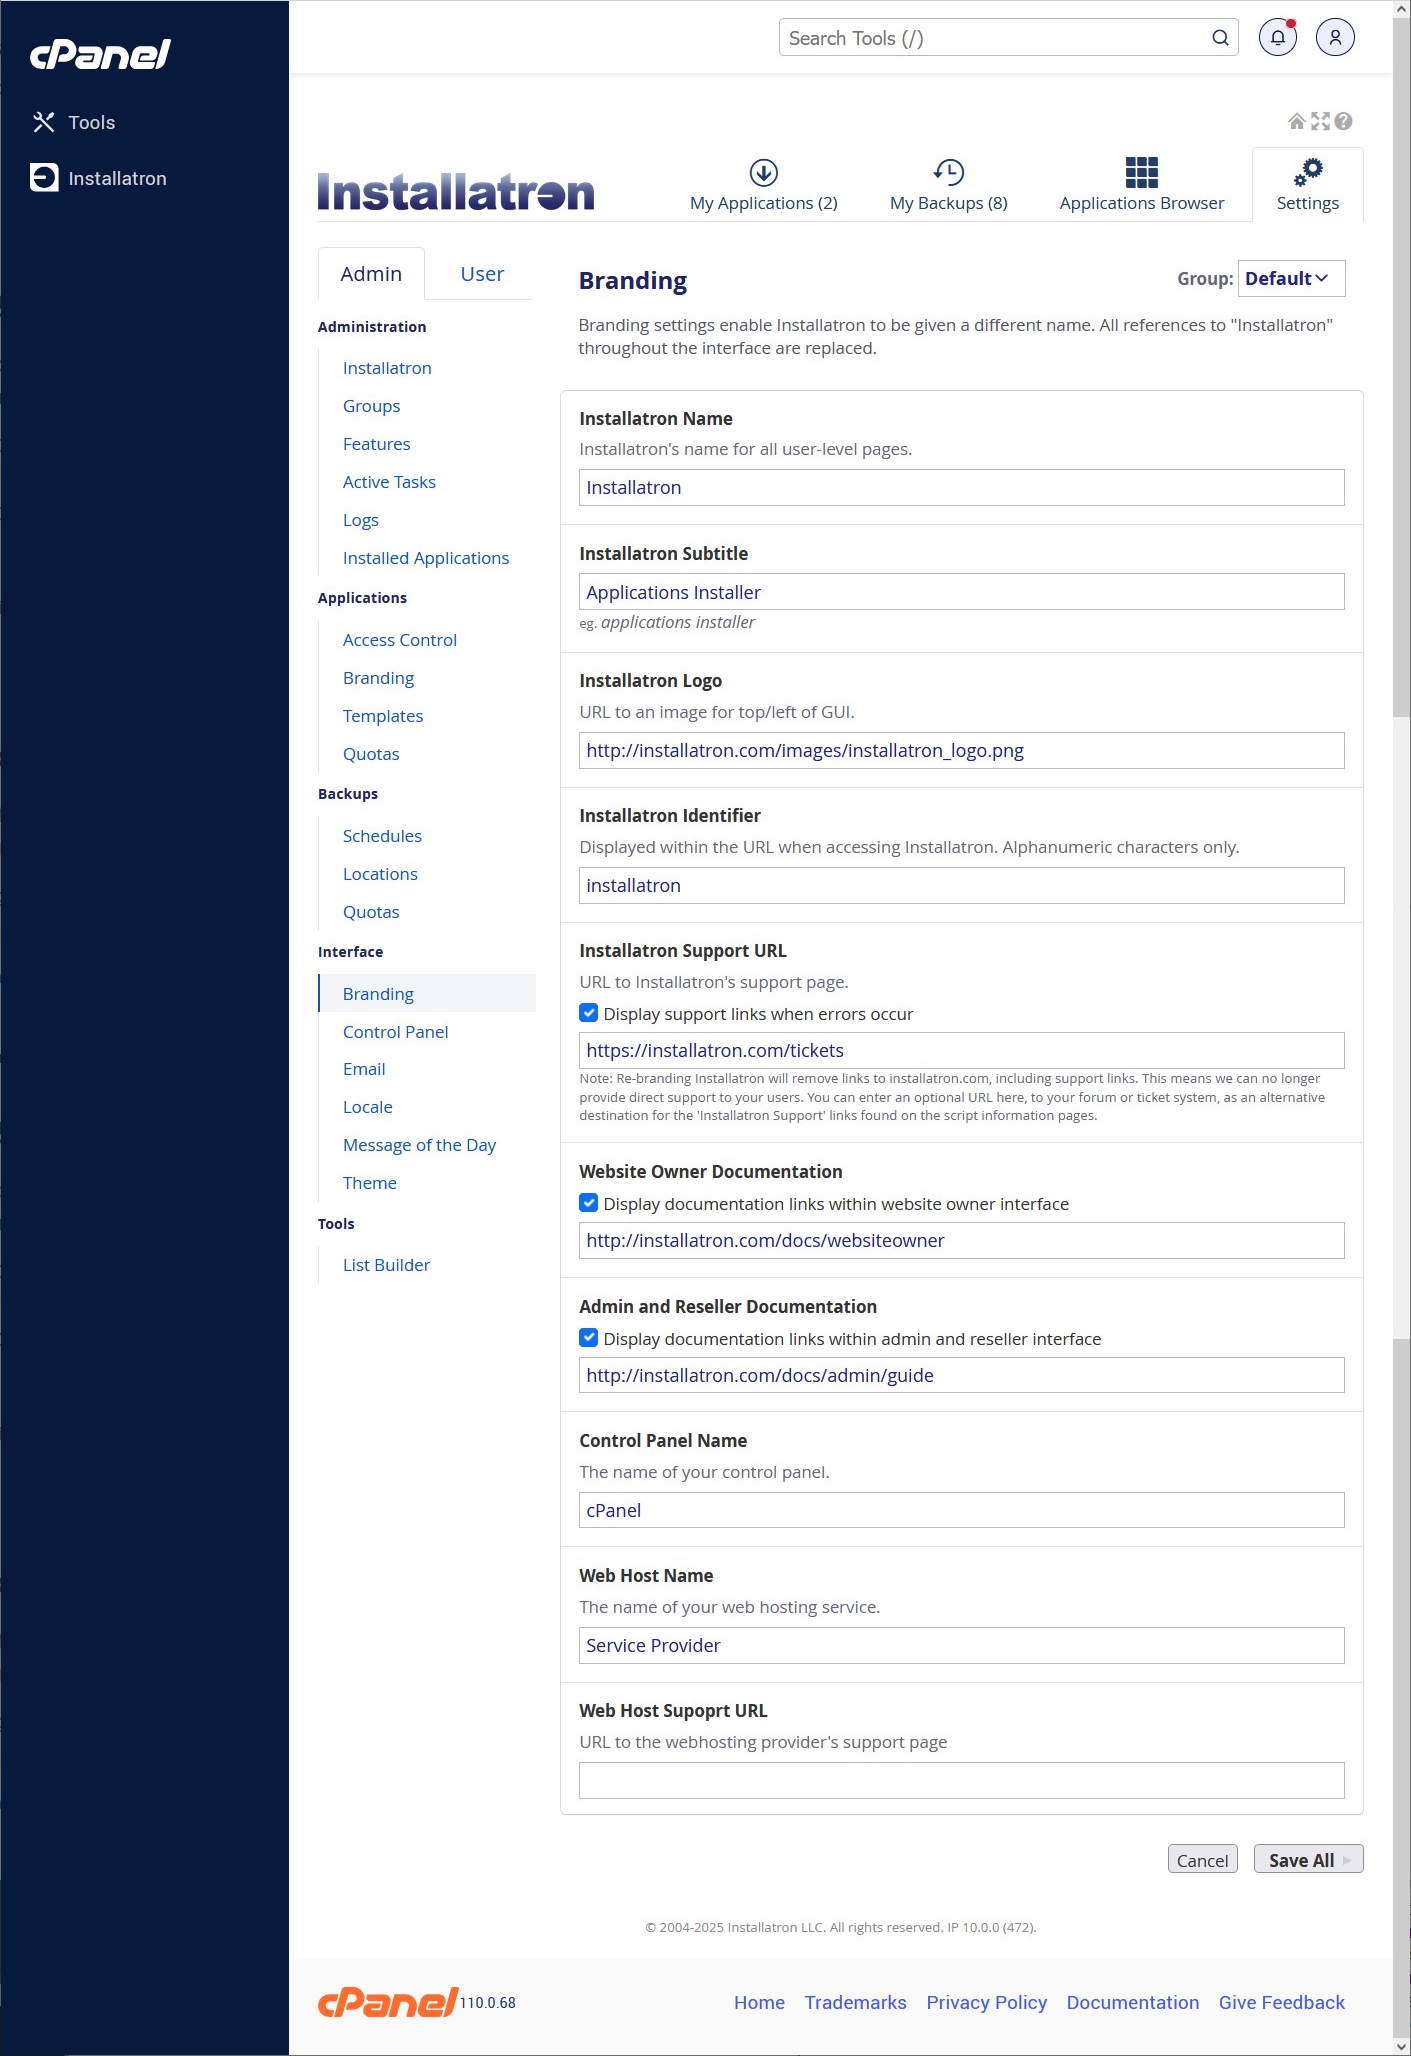Uncheck Display support links when errors occur
Image resolution: width=1411 pixels, height=2056 pixels.
click(589, 1013)
